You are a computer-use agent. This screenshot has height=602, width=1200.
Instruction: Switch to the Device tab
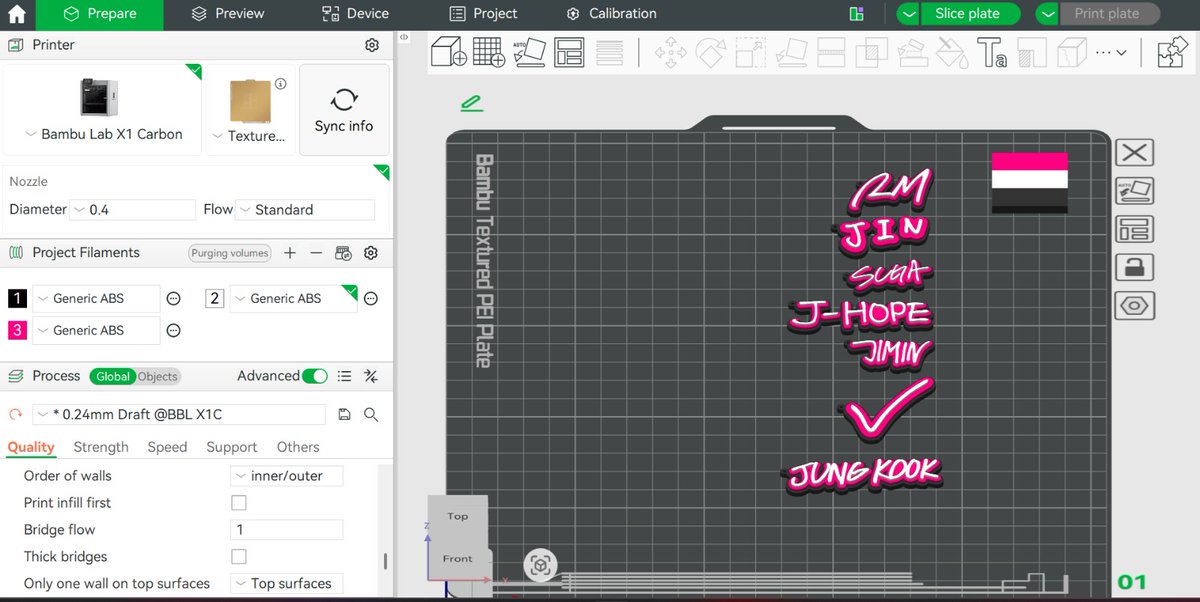pos(355,14)
